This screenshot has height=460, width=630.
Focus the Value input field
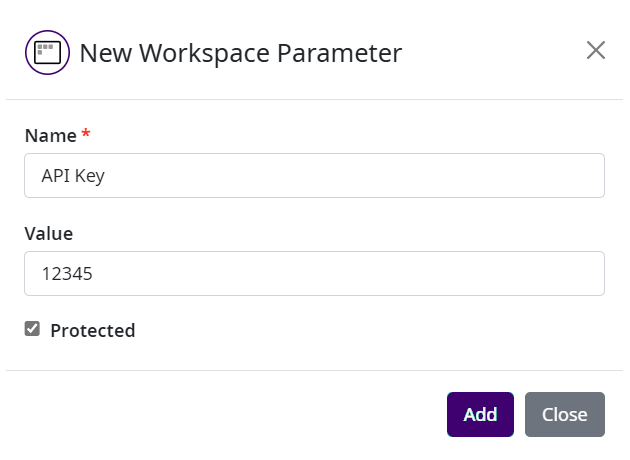[314, 273]
